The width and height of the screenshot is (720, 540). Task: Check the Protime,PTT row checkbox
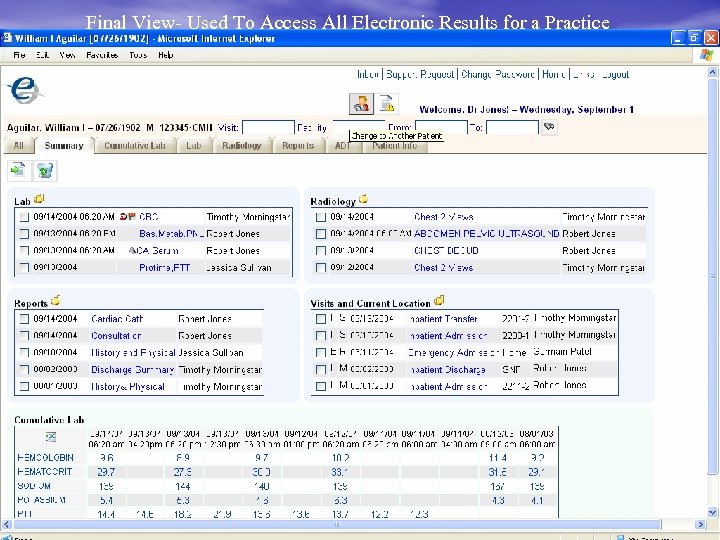pos(24,267)
